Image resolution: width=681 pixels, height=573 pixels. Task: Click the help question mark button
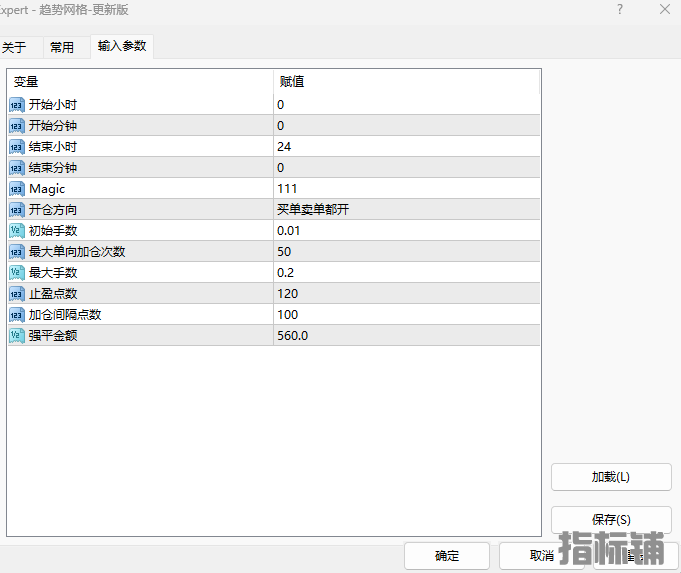620,9
